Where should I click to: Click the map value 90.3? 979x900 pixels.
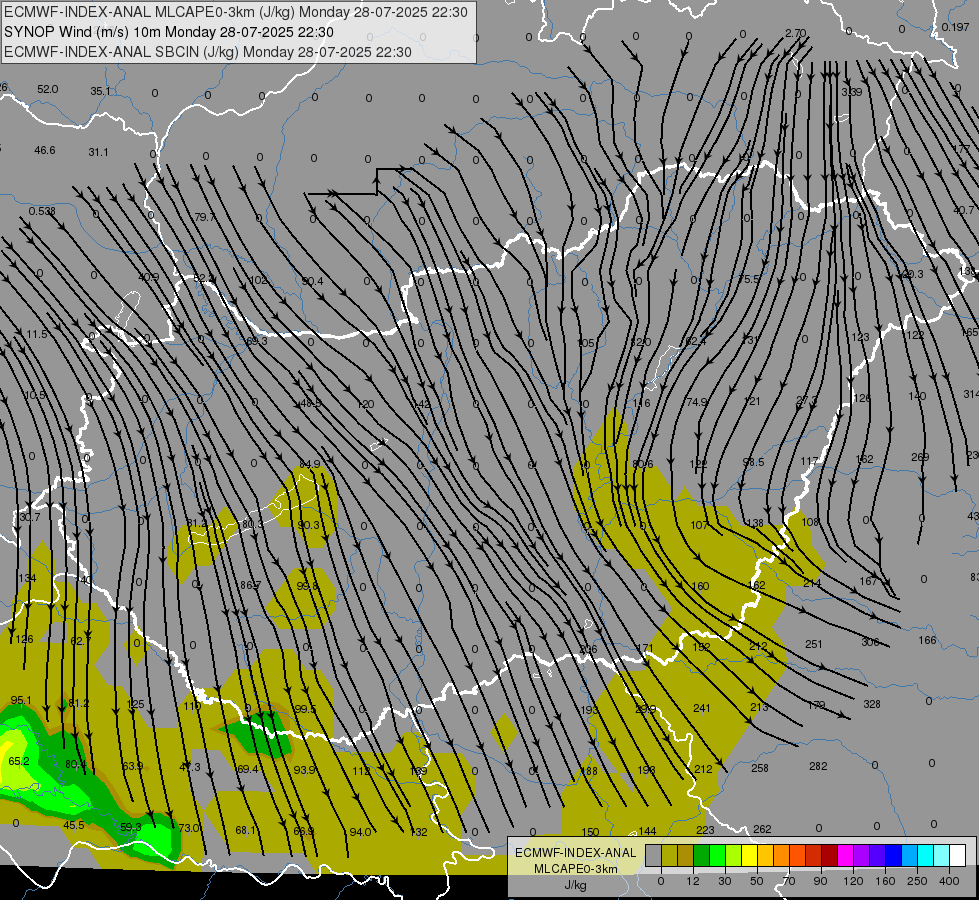pos(308,525)
